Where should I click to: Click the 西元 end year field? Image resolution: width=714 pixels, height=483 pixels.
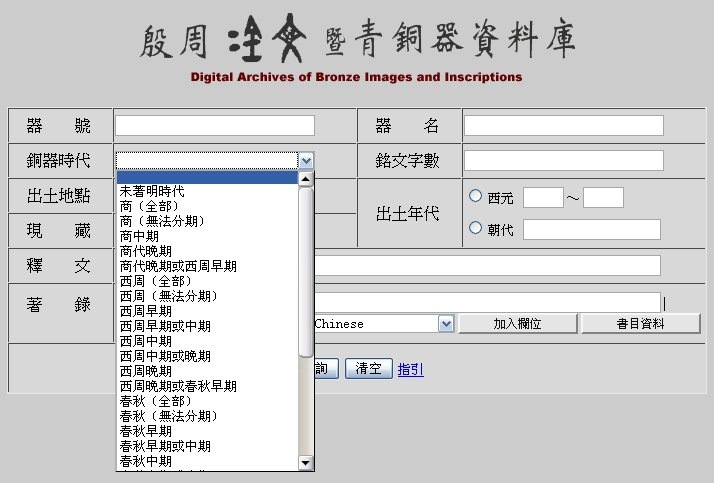tap(603, 198)
